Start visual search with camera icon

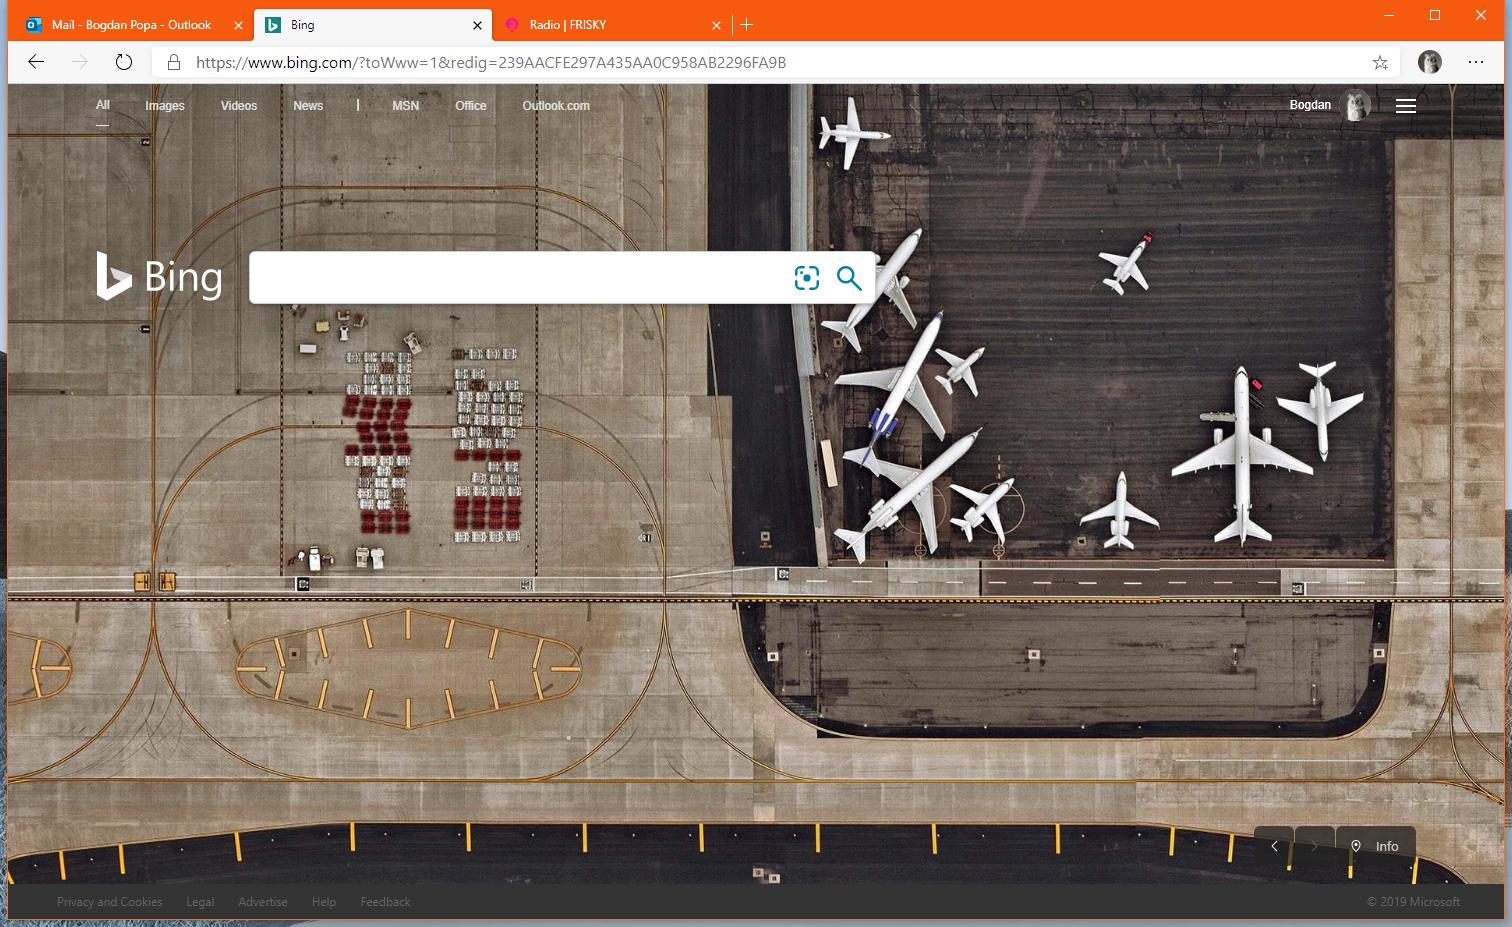coord(806,278)
